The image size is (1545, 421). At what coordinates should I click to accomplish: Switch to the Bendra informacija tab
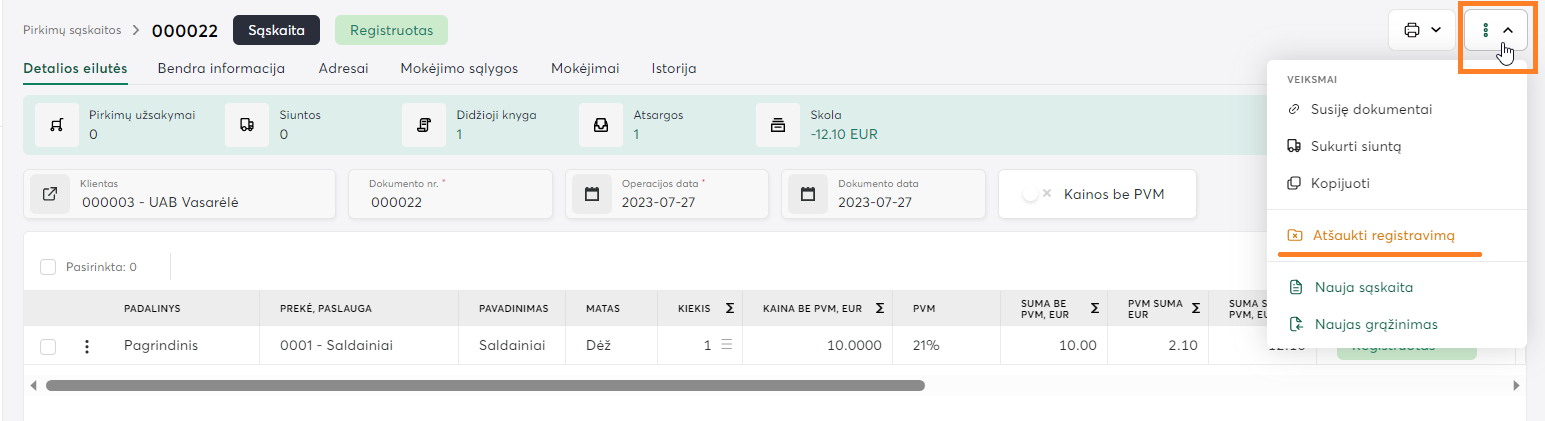coord(221,69)
